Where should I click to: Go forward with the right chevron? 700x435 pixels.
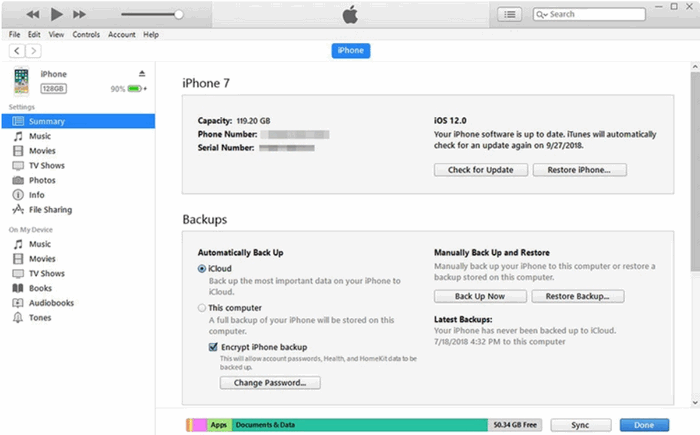click(33, 51)
